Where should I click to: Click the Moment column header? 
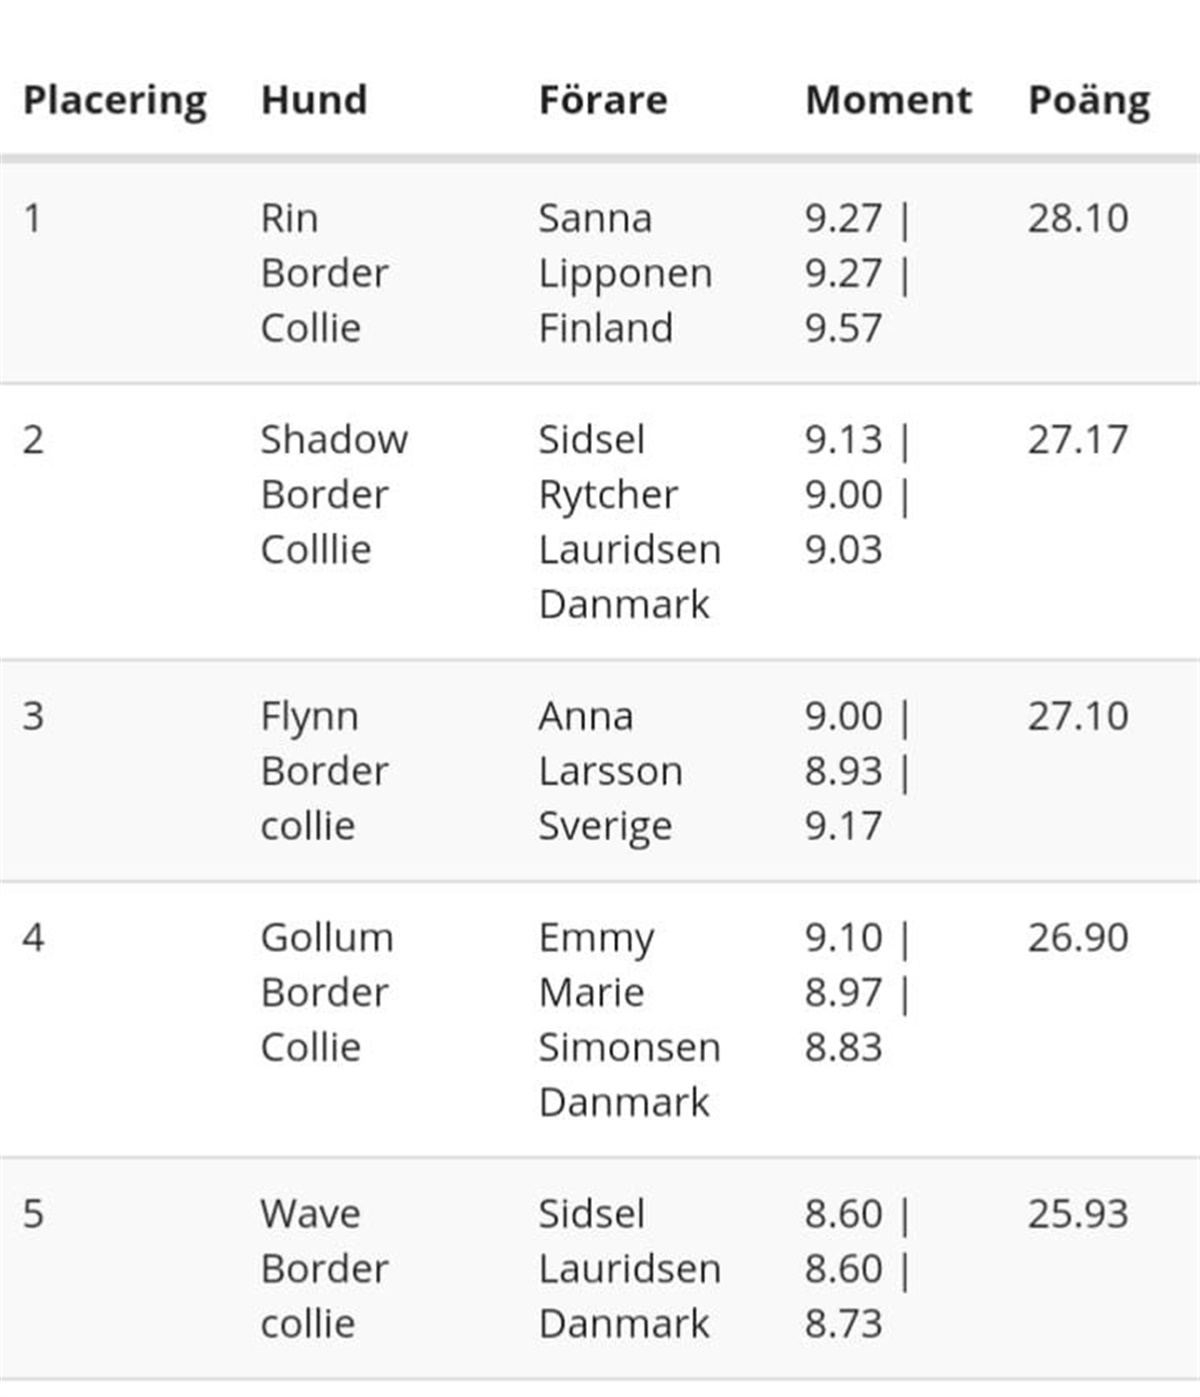888,100
